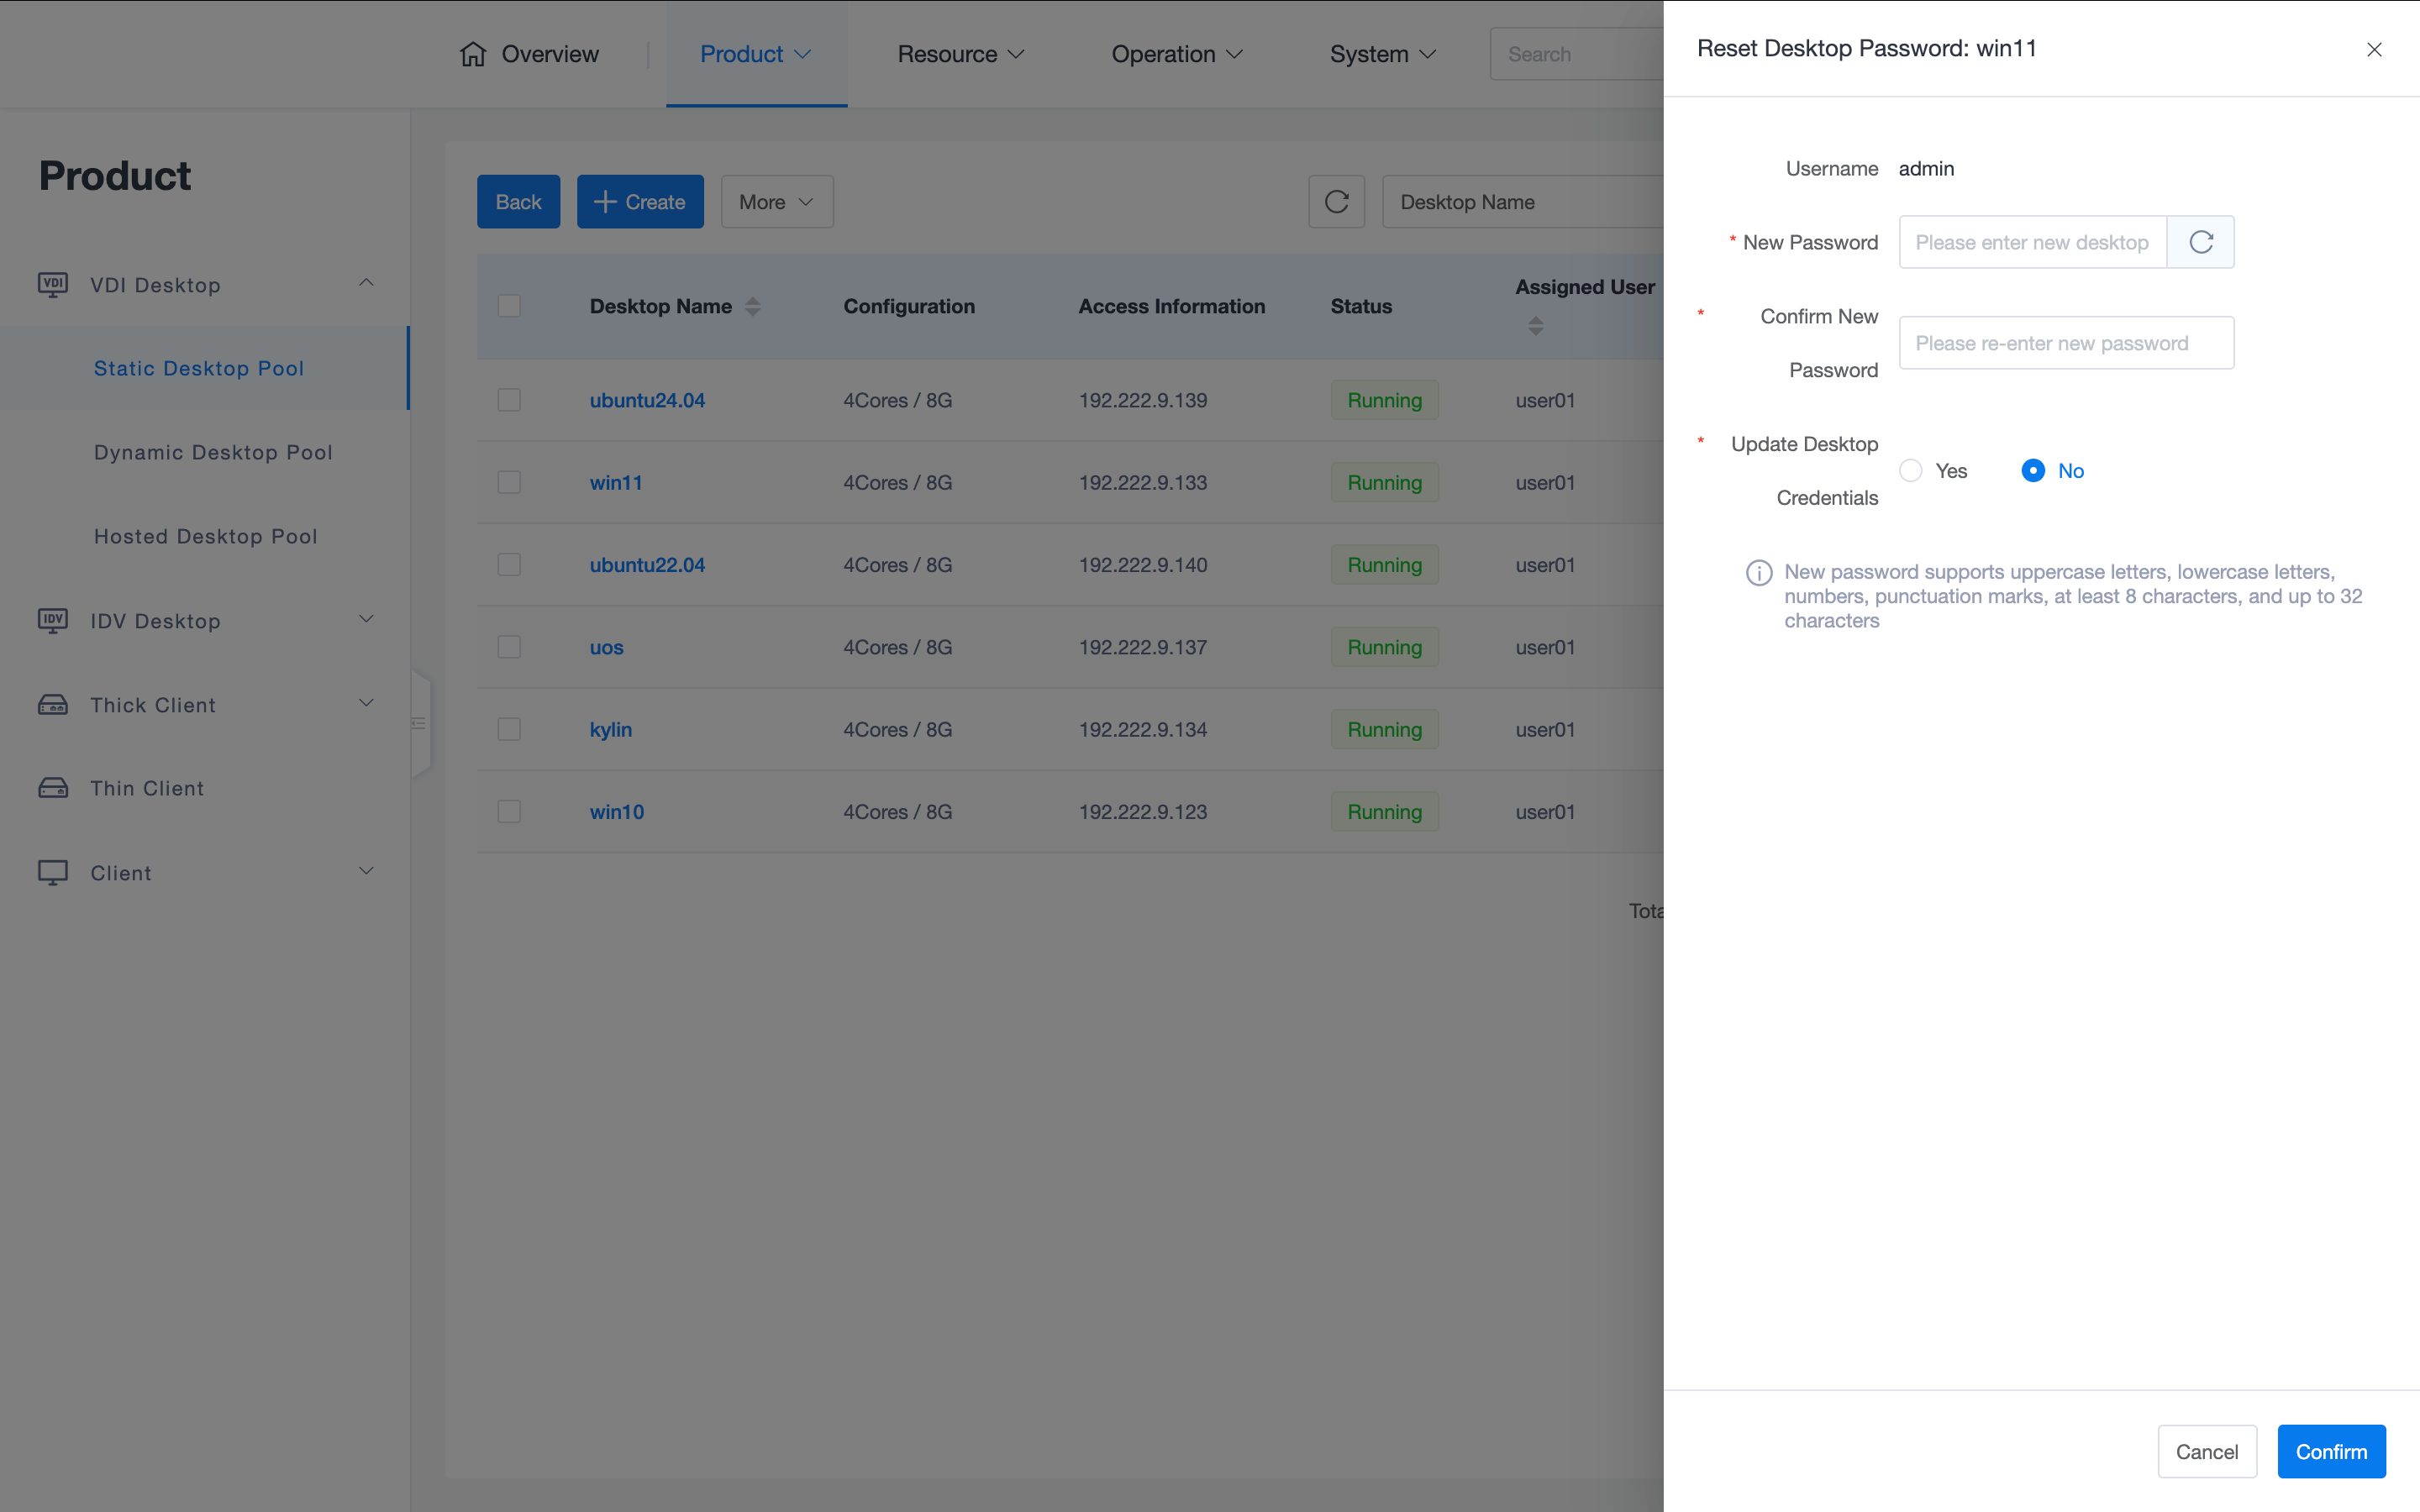
Task: Open Dynamic Desktop Pool page
Action: tap(213, 452)
